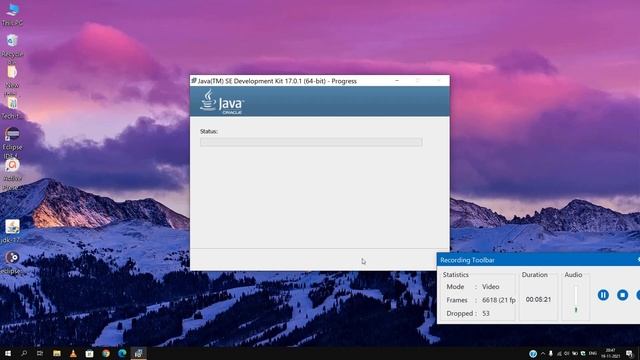Launch the Eclipse IDE shortcut icon
Image resolution: width=640 pixels, height=360 pixels.
point(12,141)
